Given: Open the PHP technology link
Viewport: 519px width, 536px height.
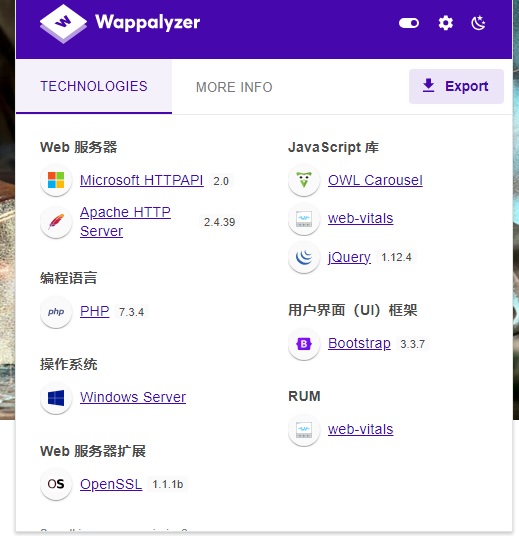Looking at the screenshot, I should [x=95, y=311].
